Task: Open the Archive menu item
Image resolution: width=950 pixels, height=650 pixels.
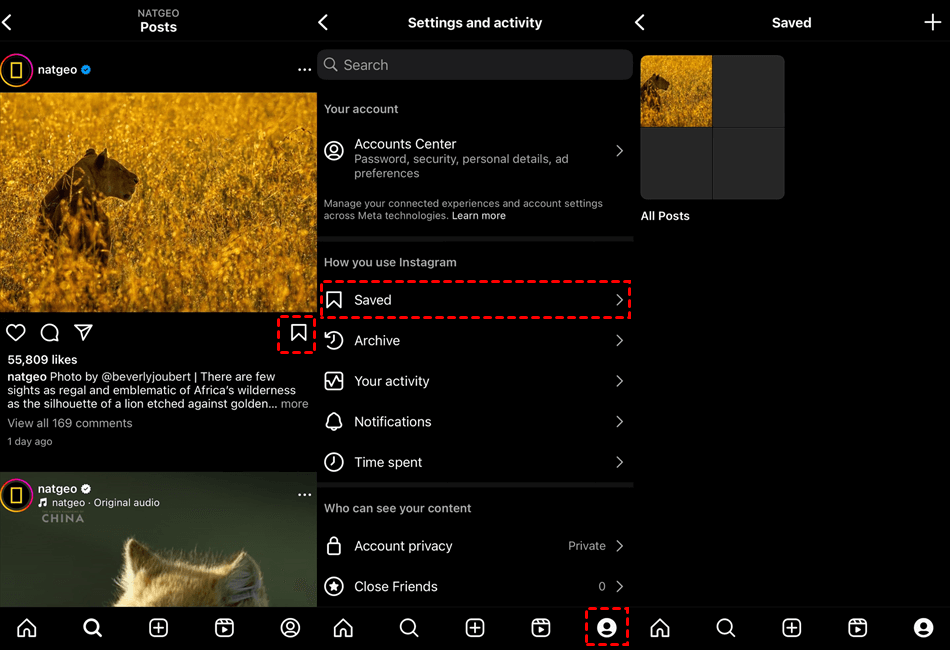Action: [475, 340]
